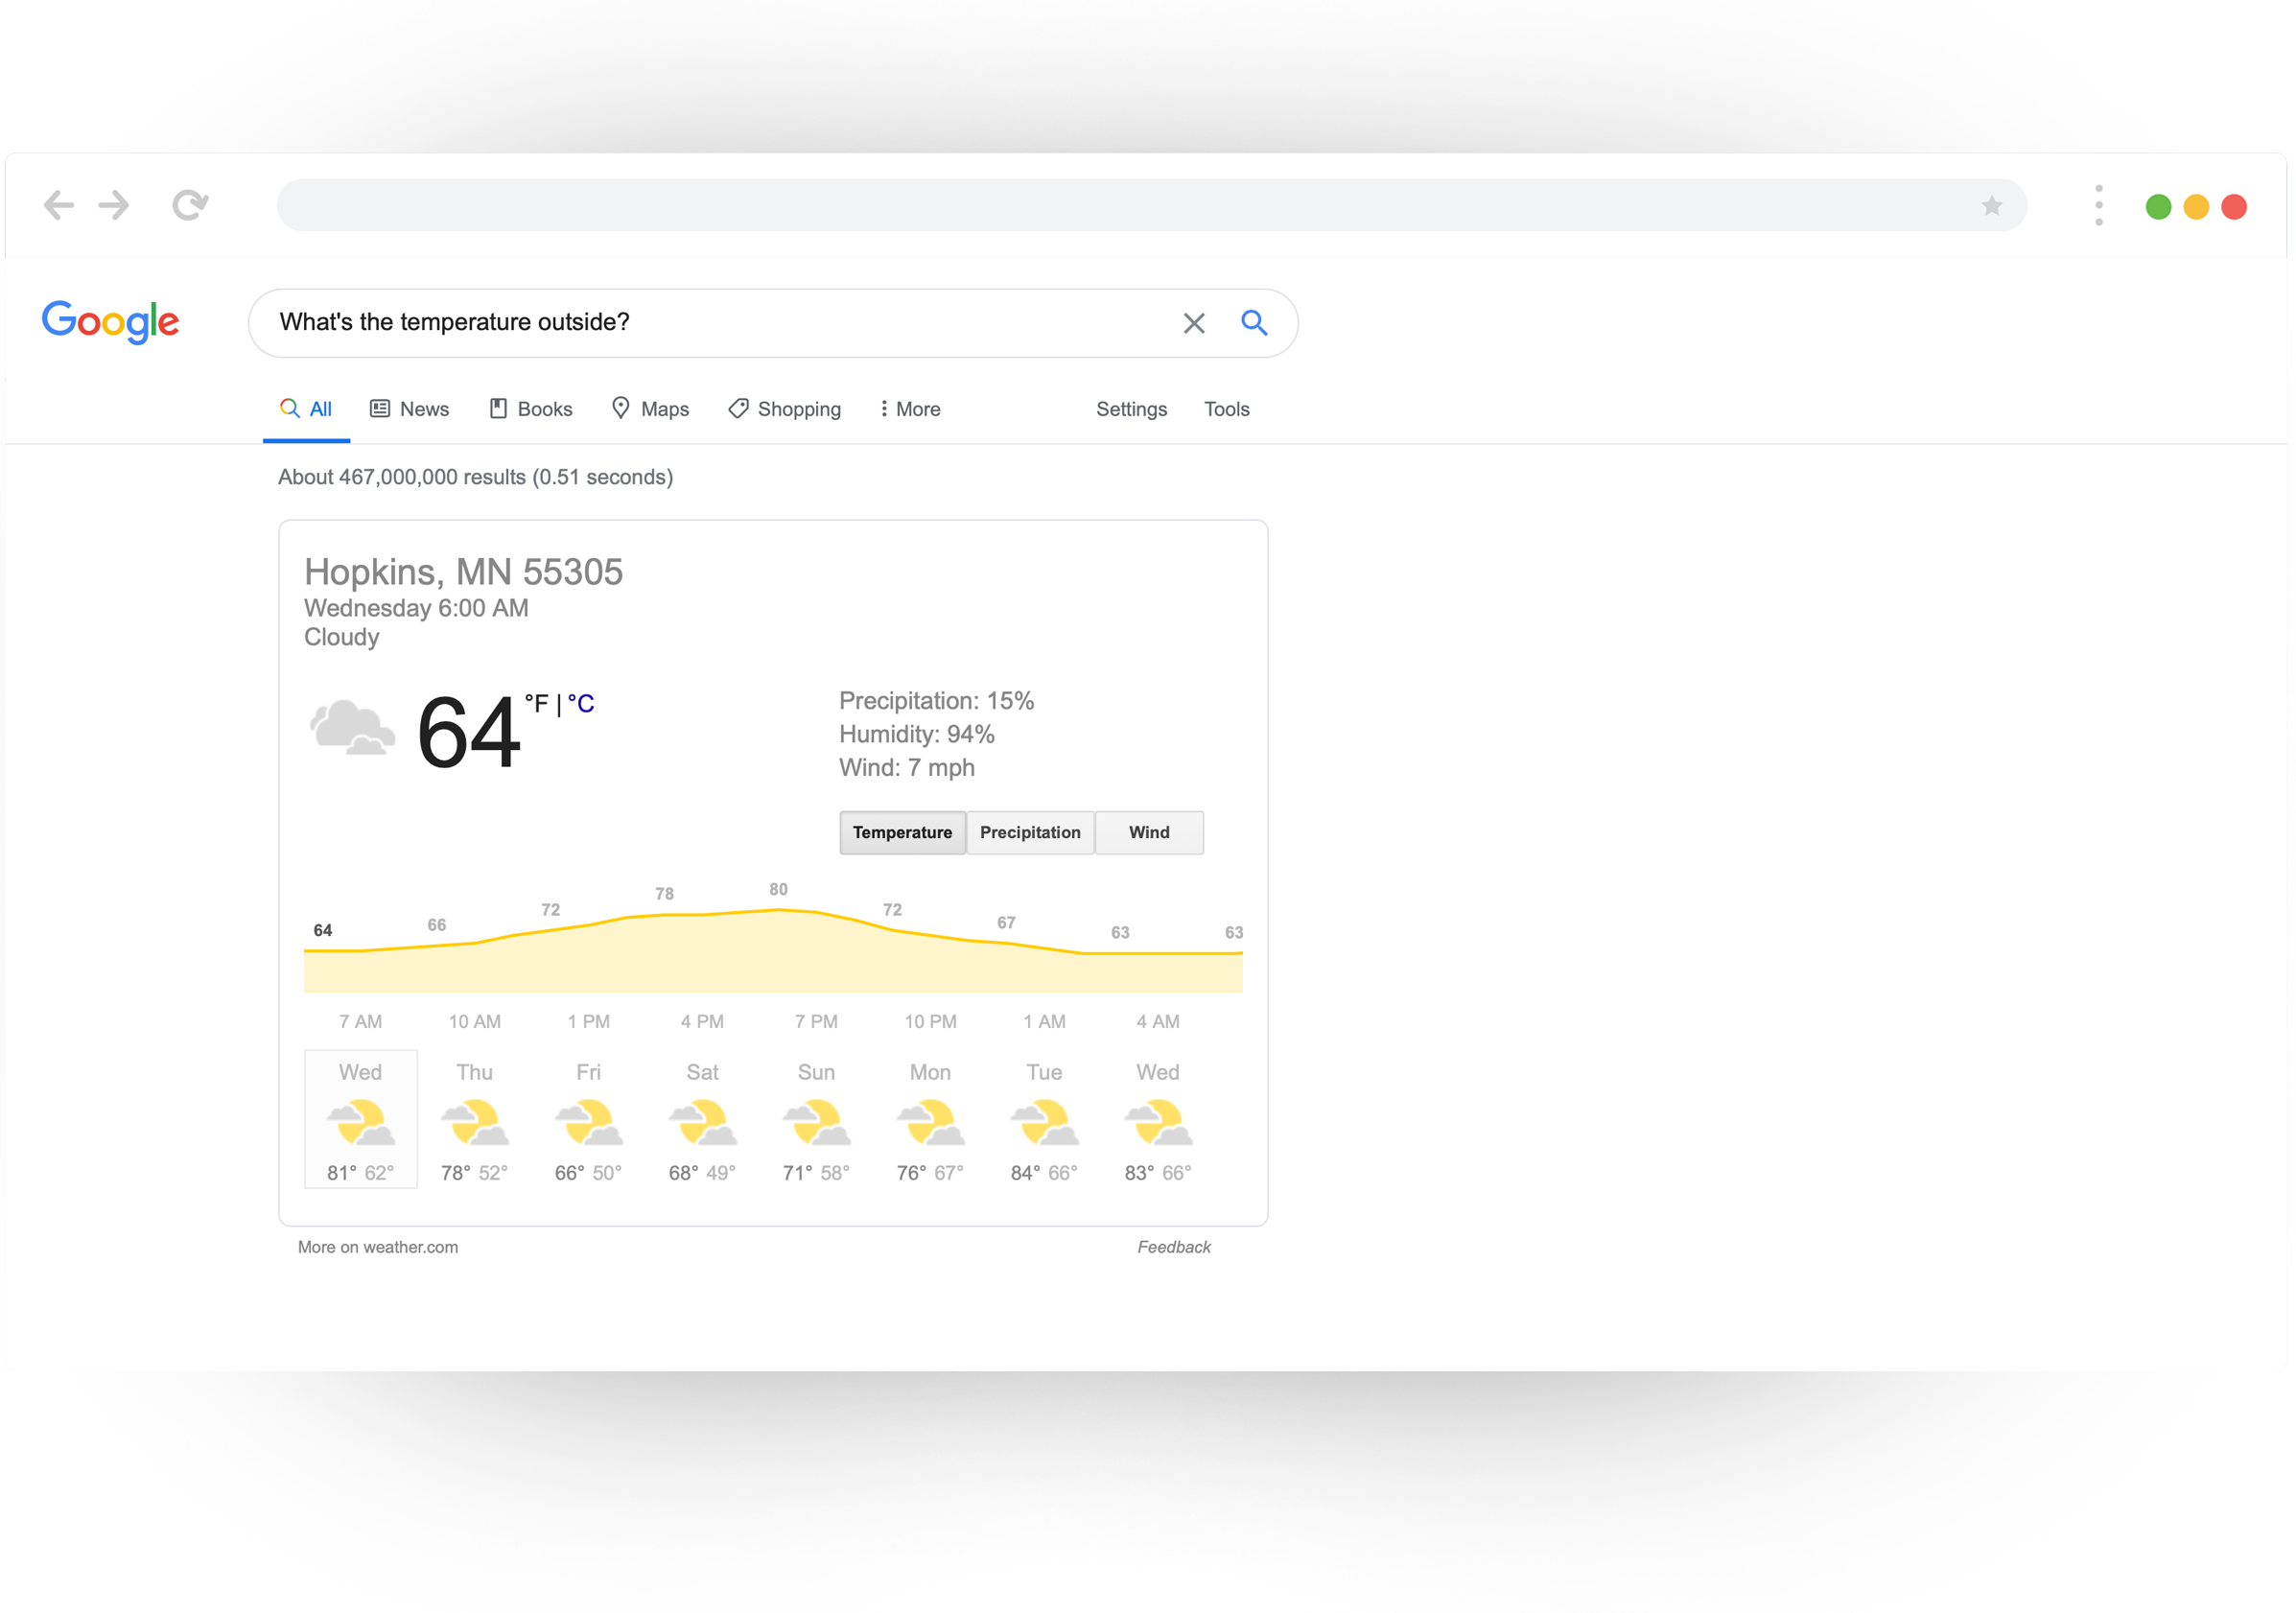Switch units to °C
Image resolution: width=2296 pixels, height=1613 pixels.
581,704
